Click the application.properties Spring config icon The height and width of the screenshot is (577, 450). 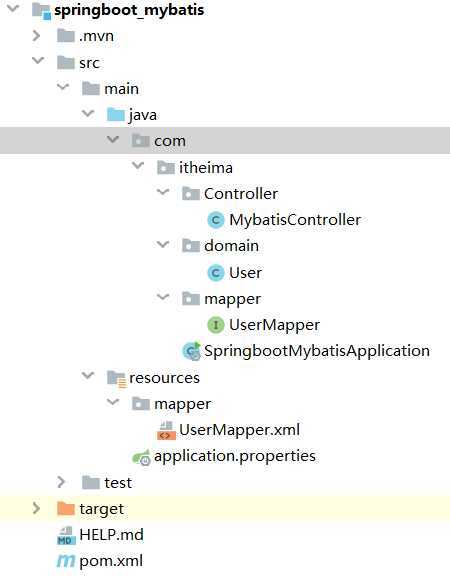(141, 457)
